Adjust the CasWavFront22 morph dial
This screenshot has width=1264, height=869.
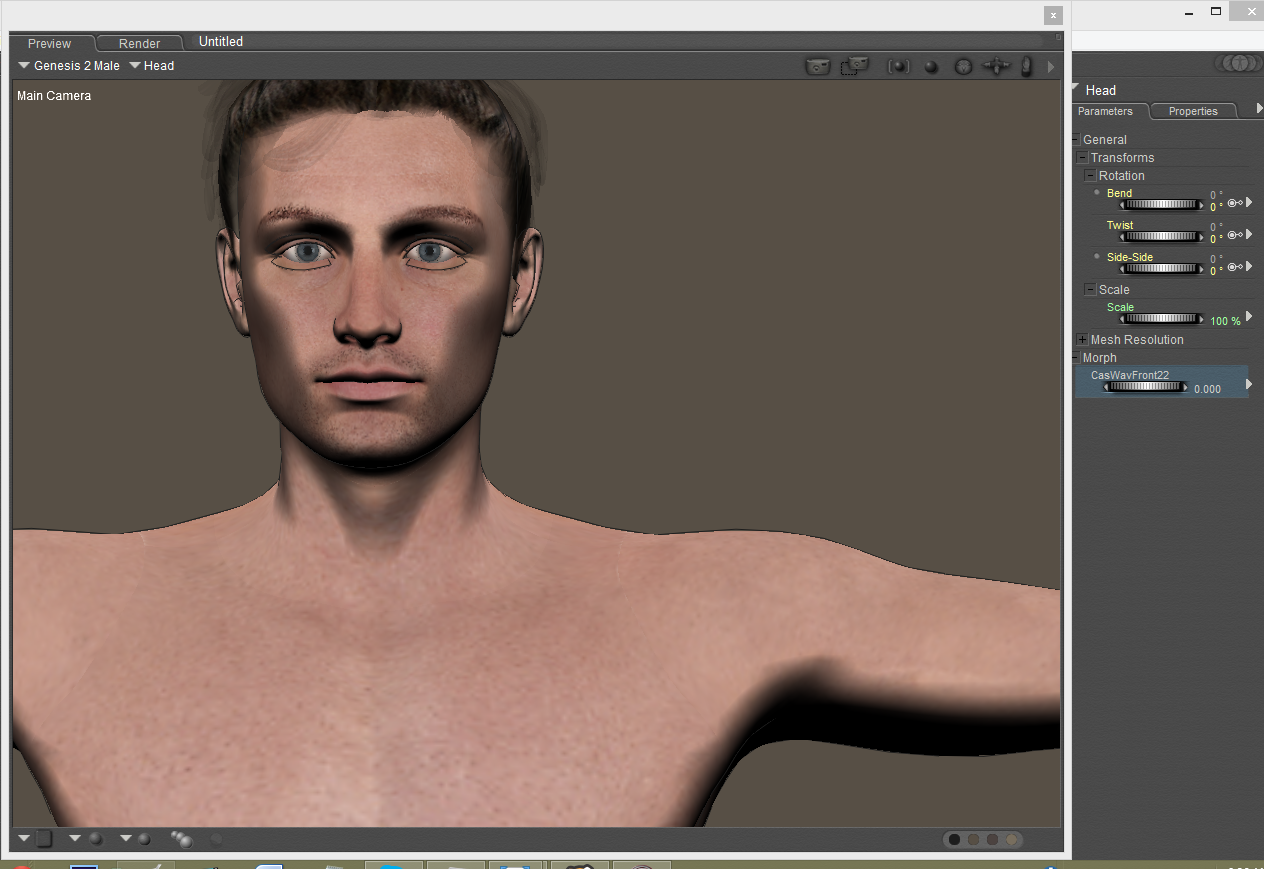click(1147, 387)
